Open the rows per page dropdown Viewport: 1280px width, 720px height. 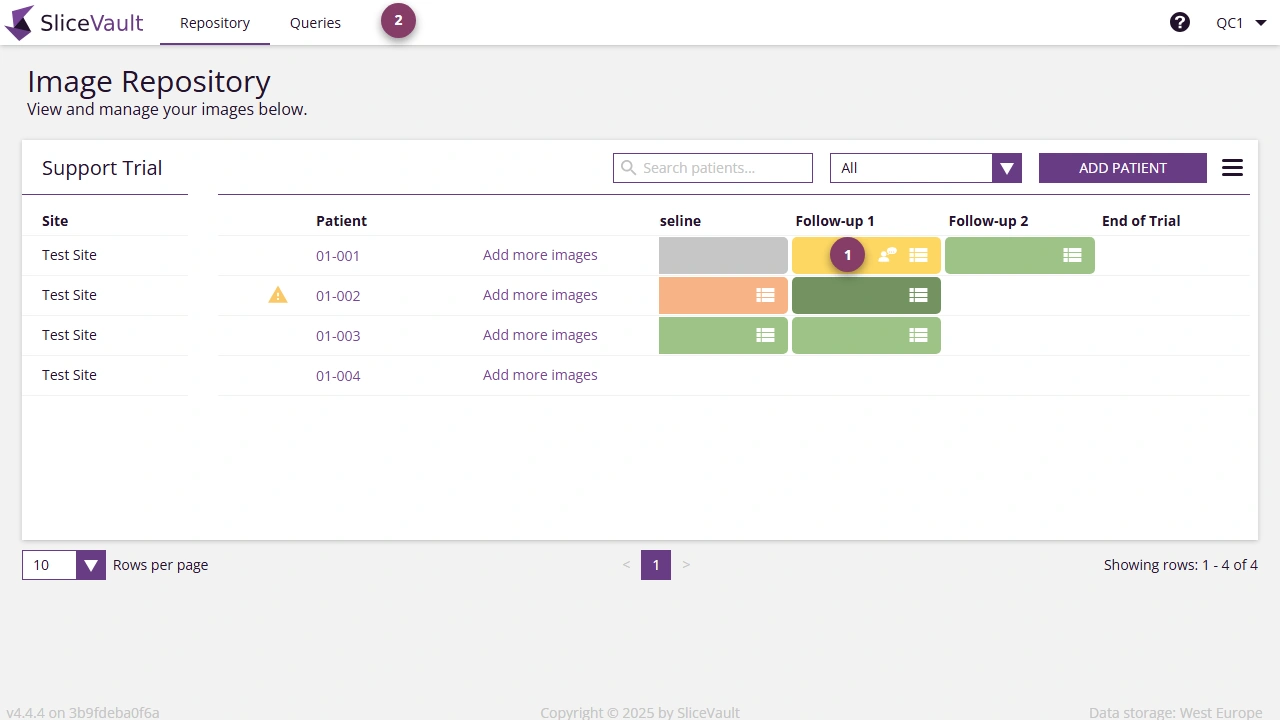(63, 565)
